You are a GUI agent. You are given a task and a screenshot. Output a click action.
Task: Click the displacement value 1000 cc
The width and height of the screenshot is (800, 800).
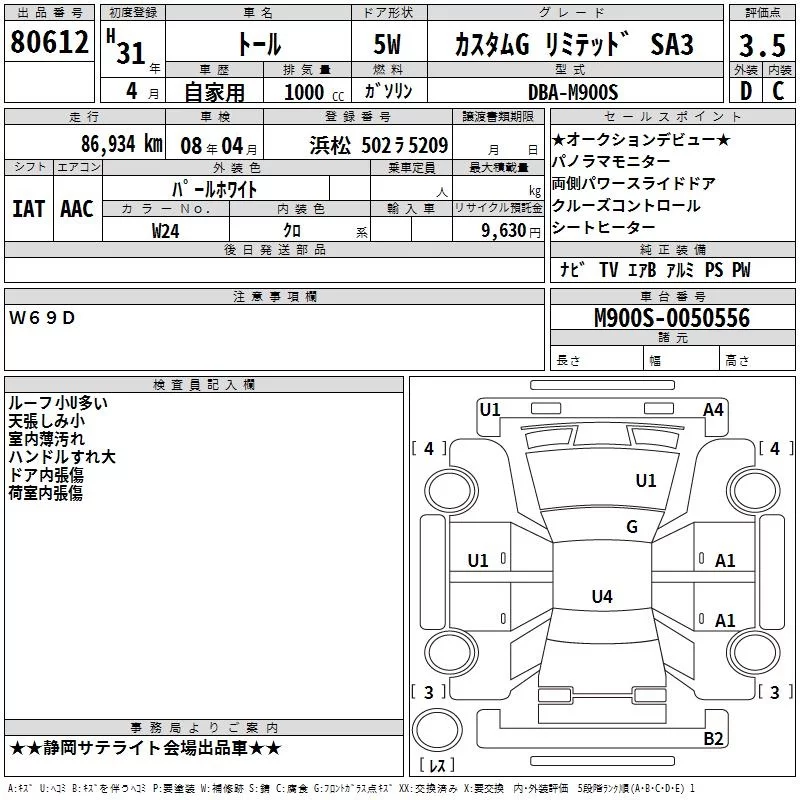click(314, 92)
